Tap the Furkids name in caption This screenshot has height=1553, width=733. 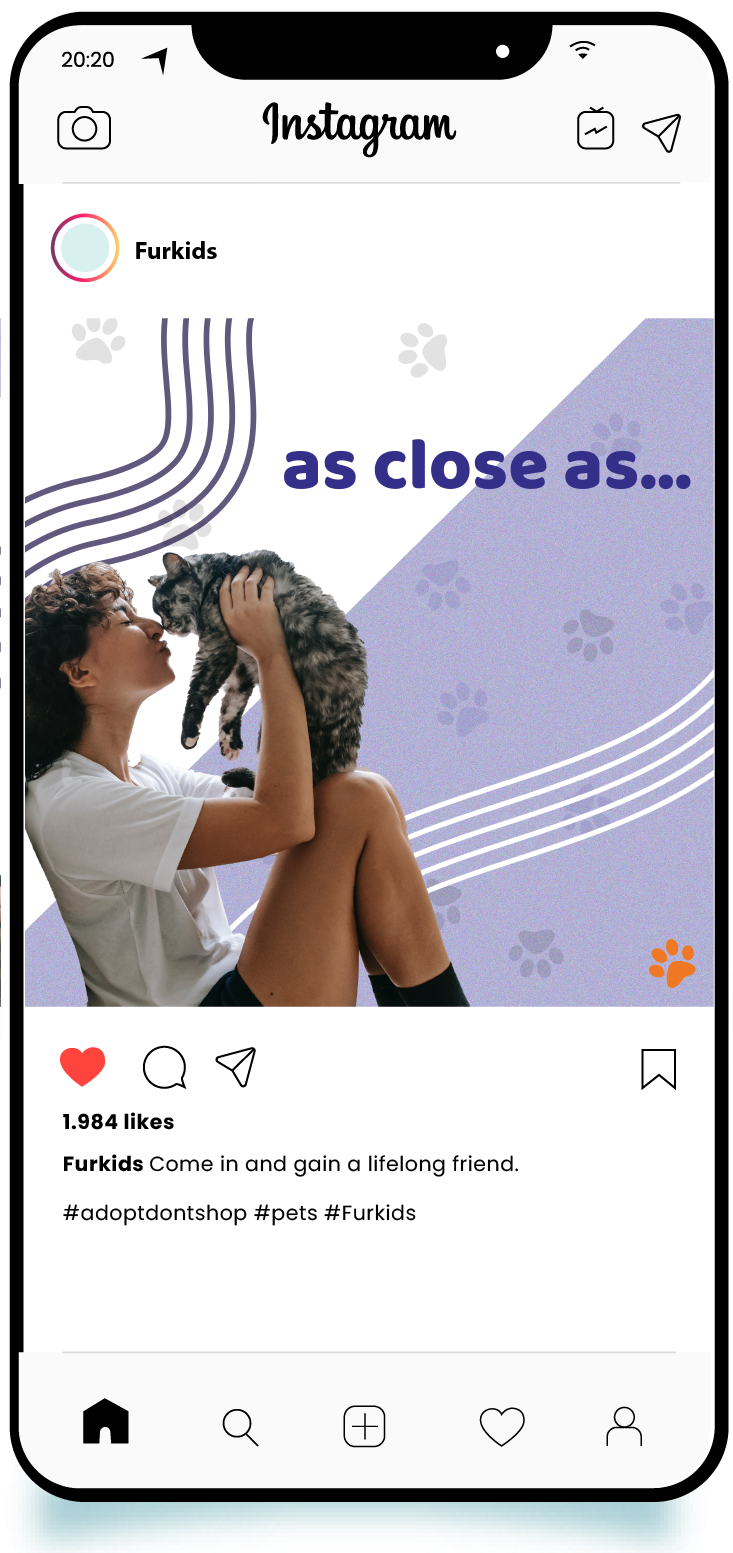click(103, 1164)
